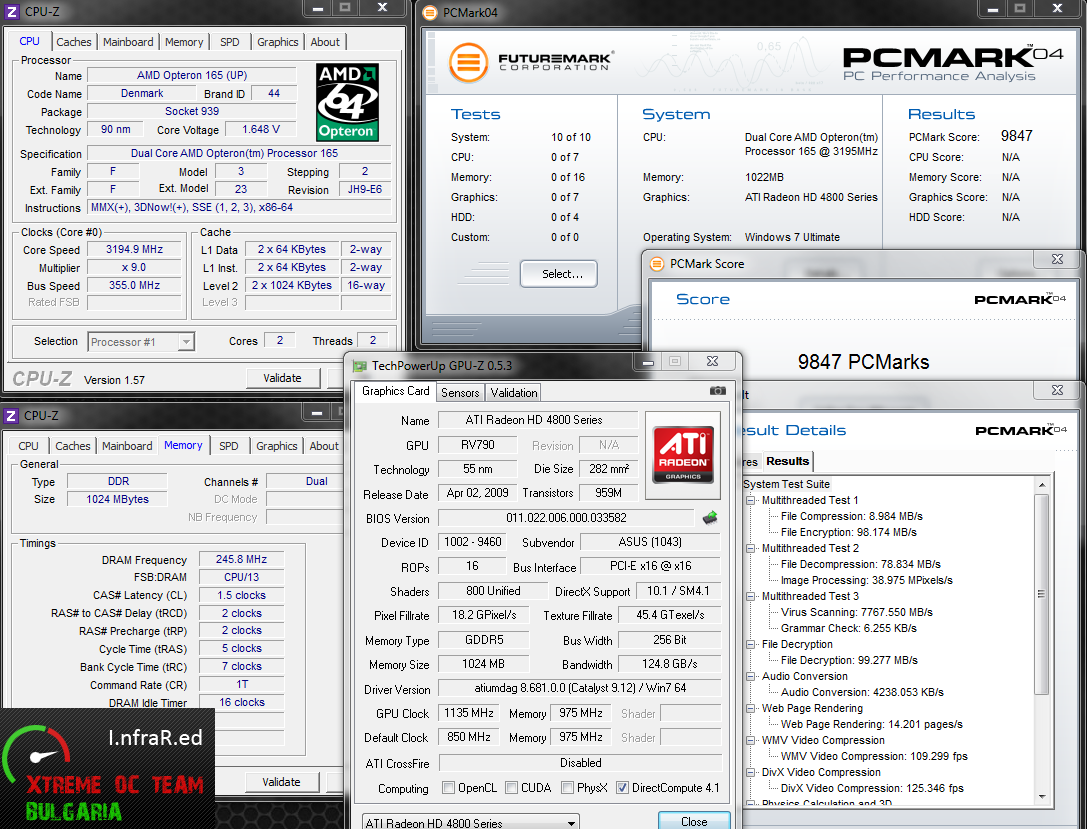Viewport: 1087px width, 829px height.
Task: Click Validate in lower CPU-Z Memory window
Action: click(281, 782)
